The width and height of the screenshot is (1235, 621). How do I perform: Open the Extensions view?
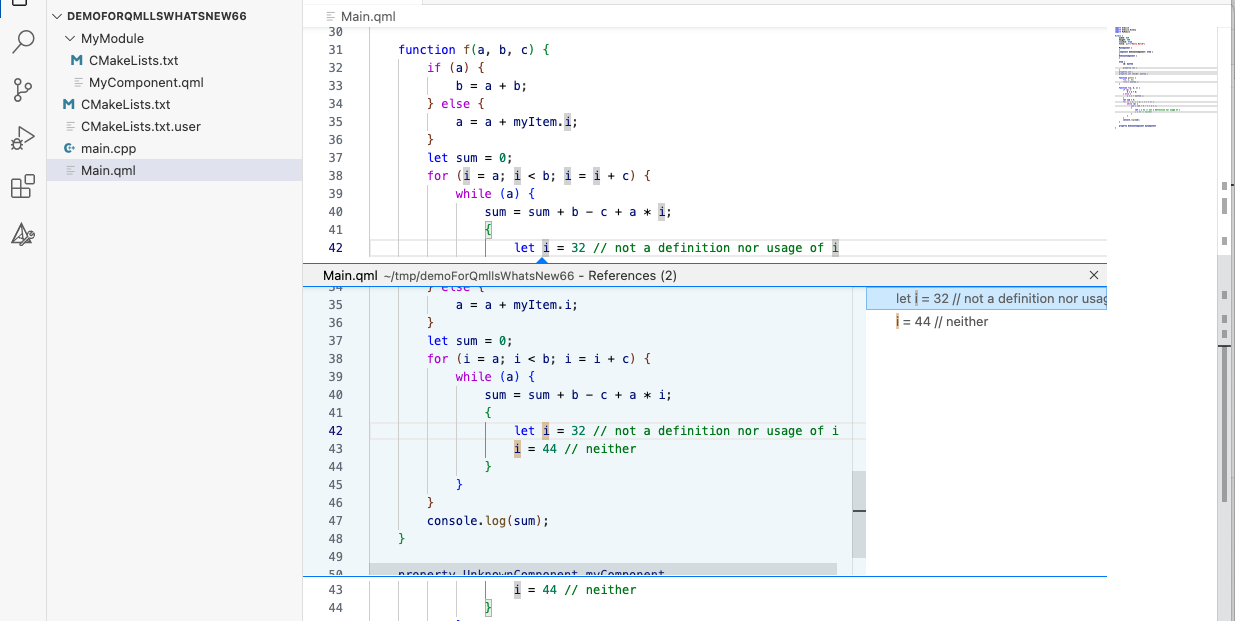click(x=23, y=187)
